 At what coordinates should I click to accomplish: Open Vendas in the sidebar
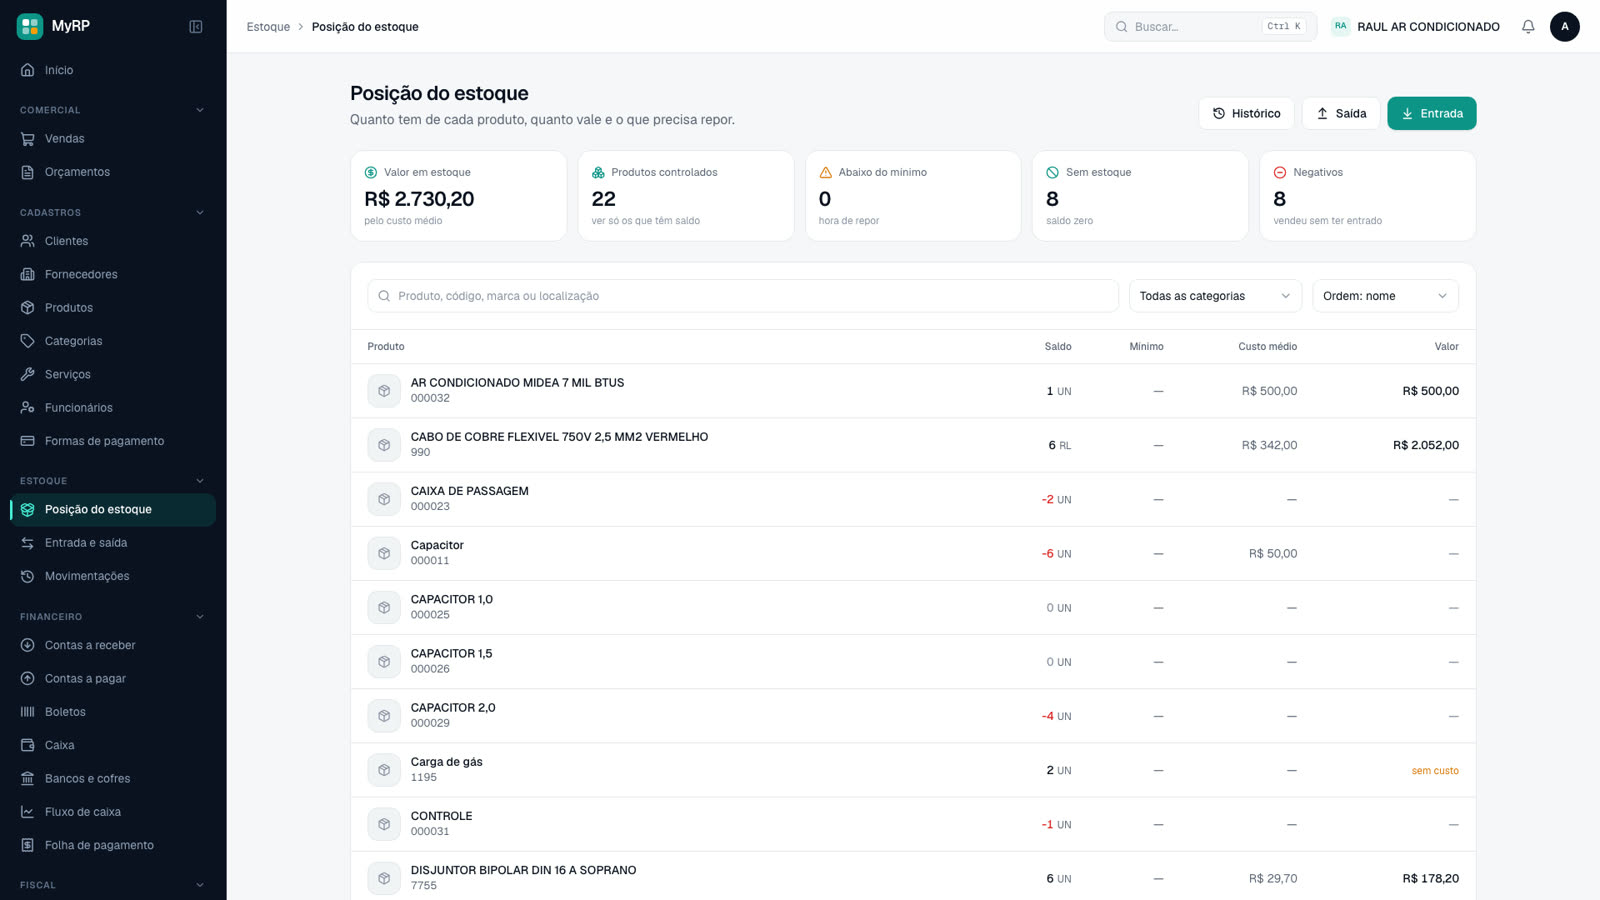[x=113, y=139]
